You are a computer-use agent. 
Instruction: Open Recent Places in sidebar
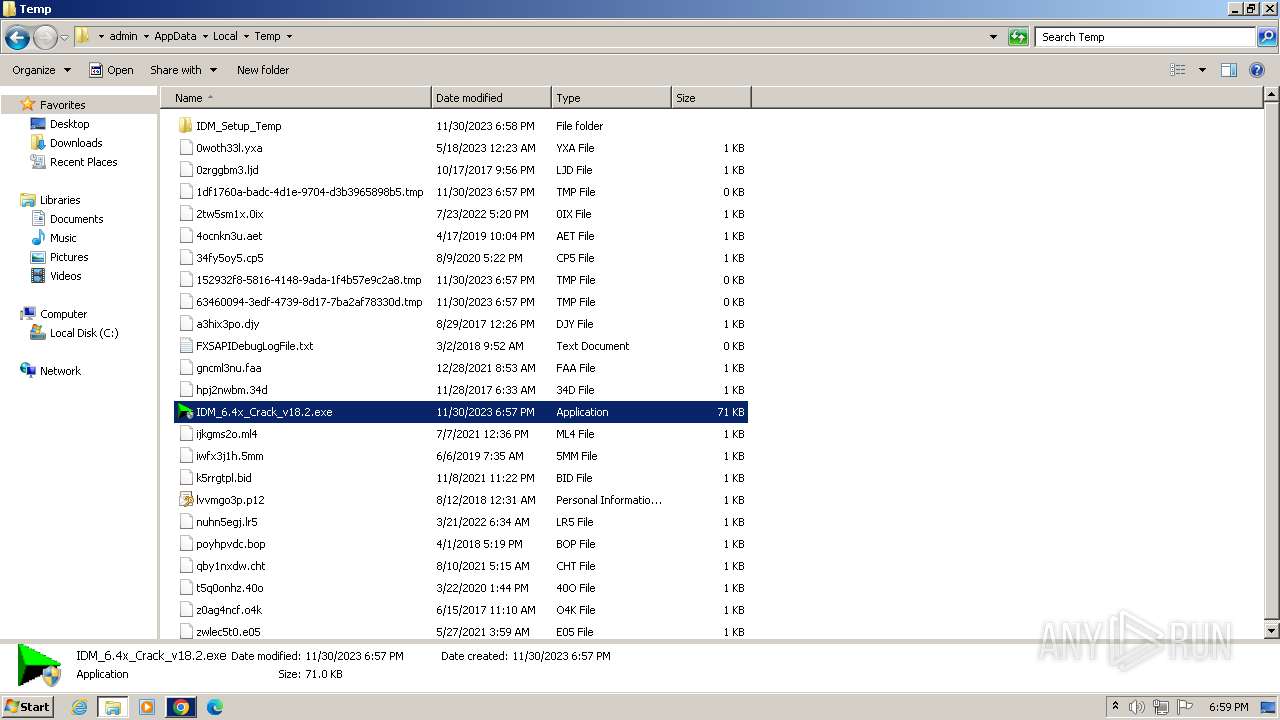click(x=83, y=162)
